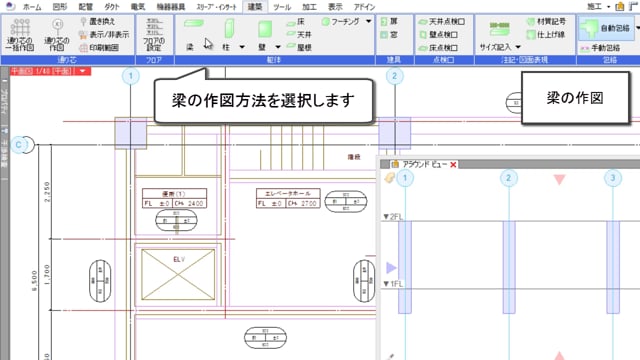Viewport: 640px width, 360px height.
Task: Expand the フーチング dropdown arrow
Action: [369, 21]
